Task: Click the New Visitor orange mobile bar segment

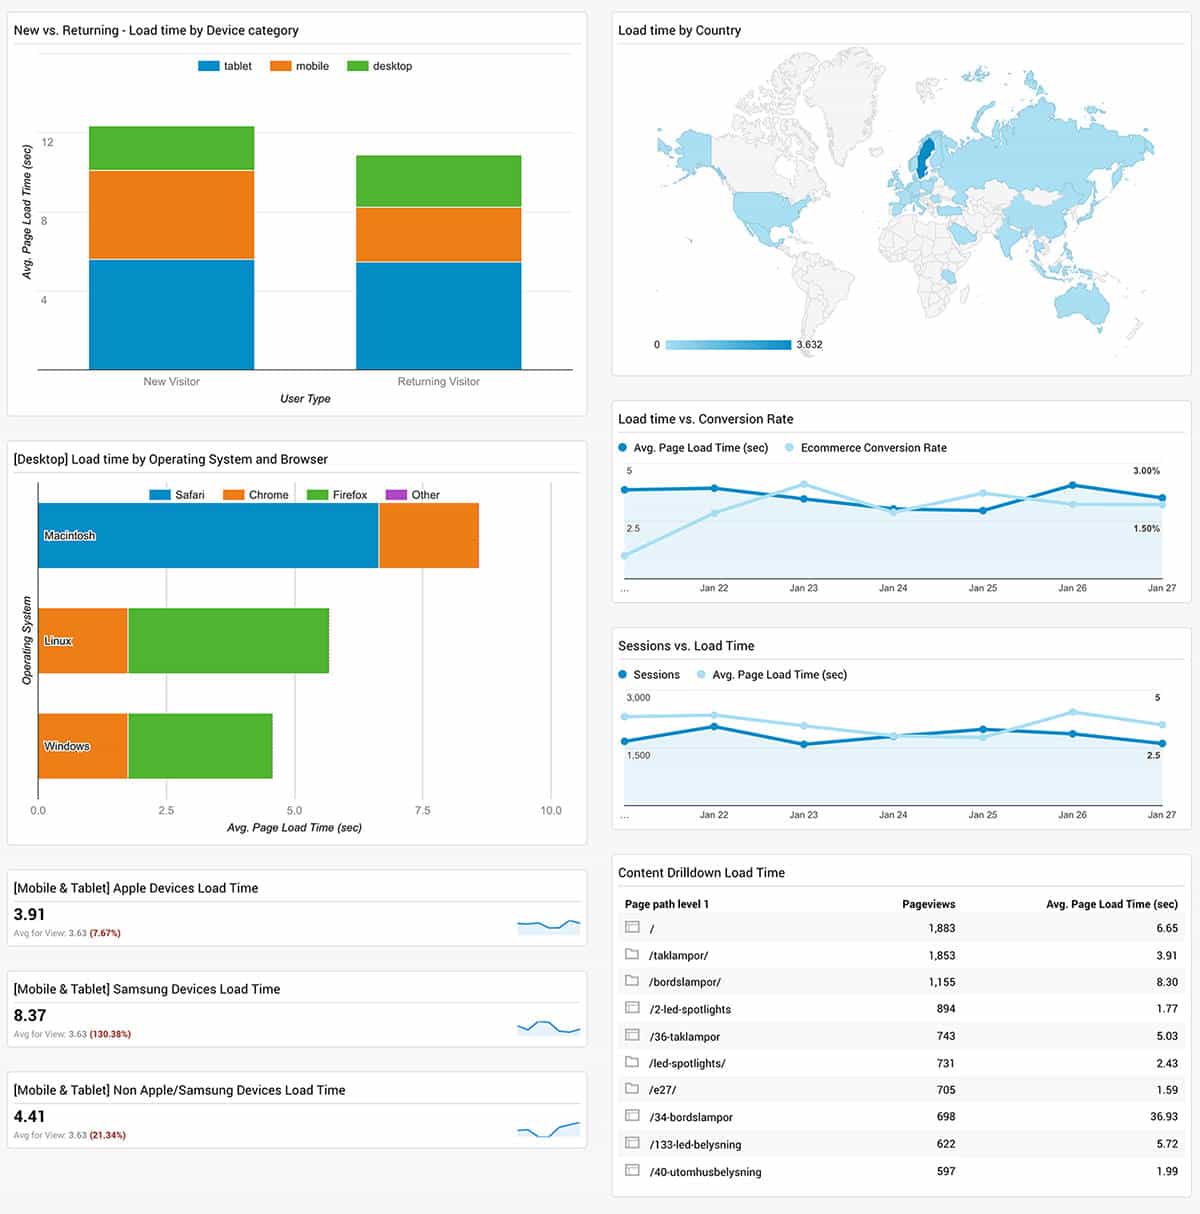Action: 171,215
